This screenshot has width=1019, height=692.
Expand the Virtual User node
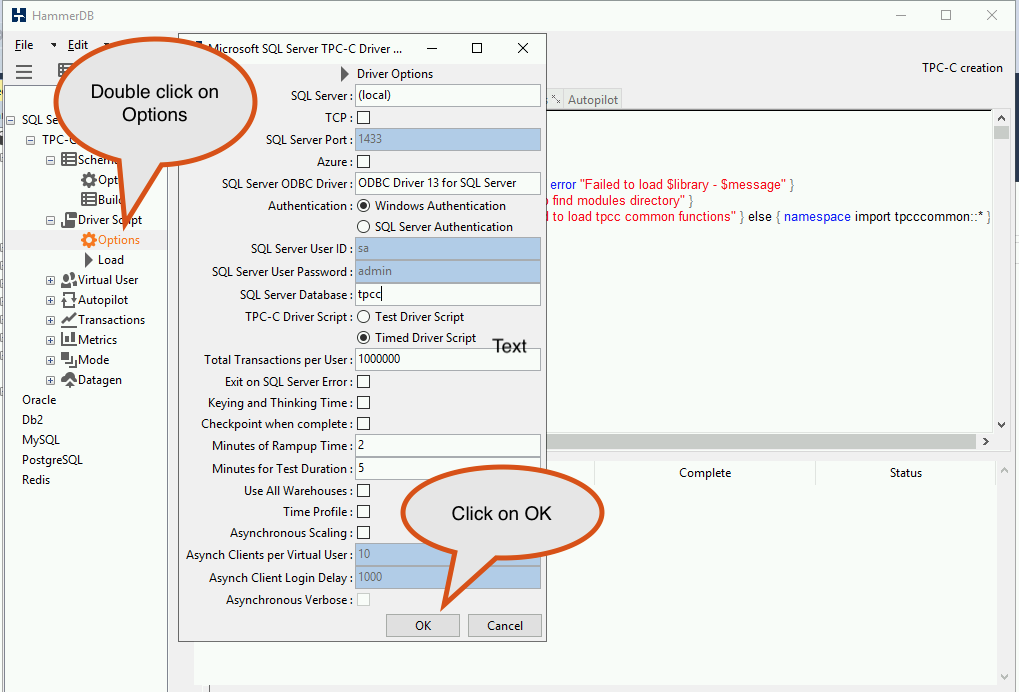[51, 281]
